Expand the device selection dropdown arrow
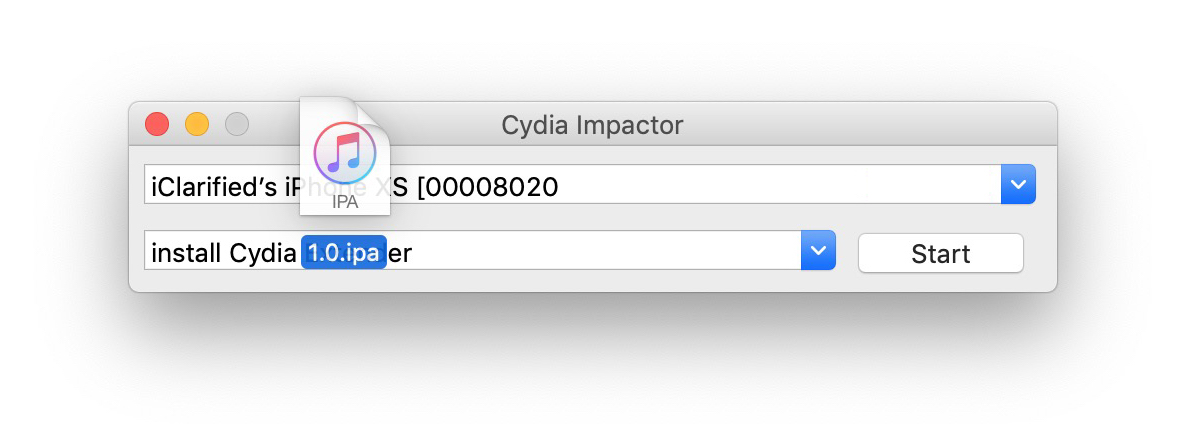The width and height of the screenshot is (1195, 430). pos(1018,185)
